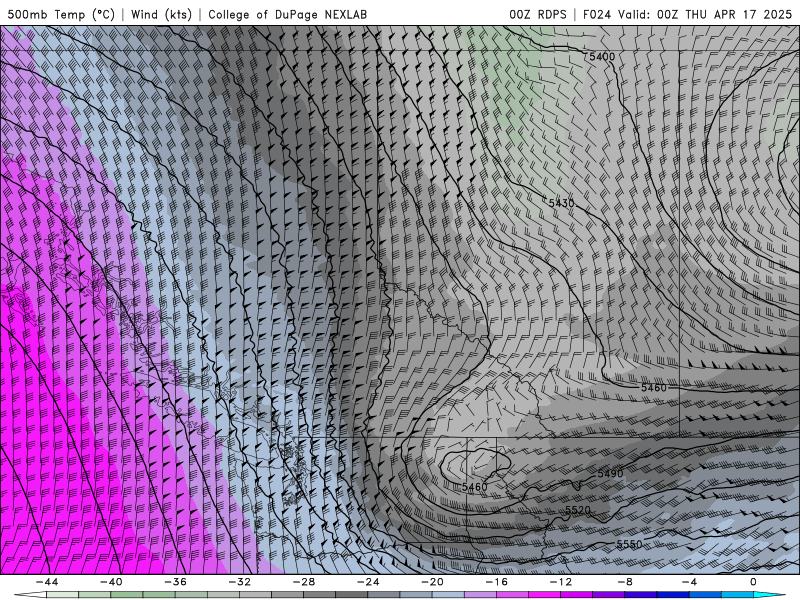
Task: Select the 5520 height contour label
Action: pos(578,510)
